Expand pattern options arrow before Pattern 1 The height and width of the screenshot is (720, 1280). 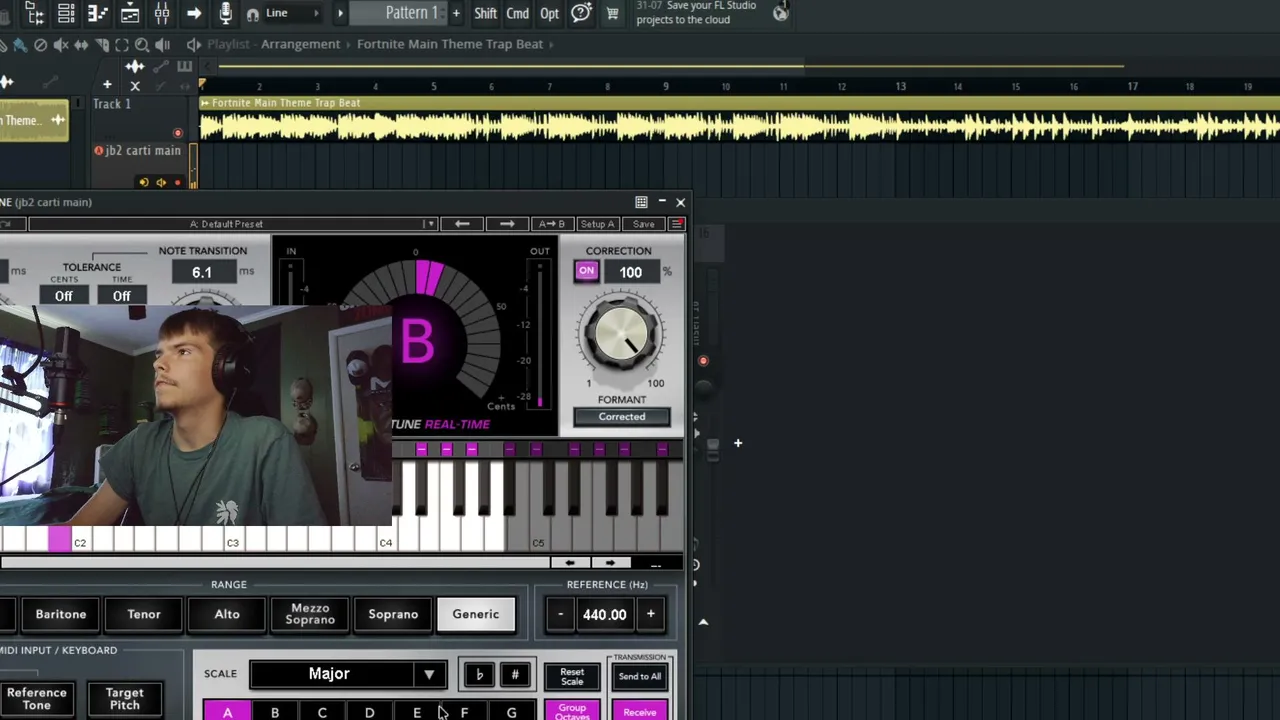[x=340, y=13]
